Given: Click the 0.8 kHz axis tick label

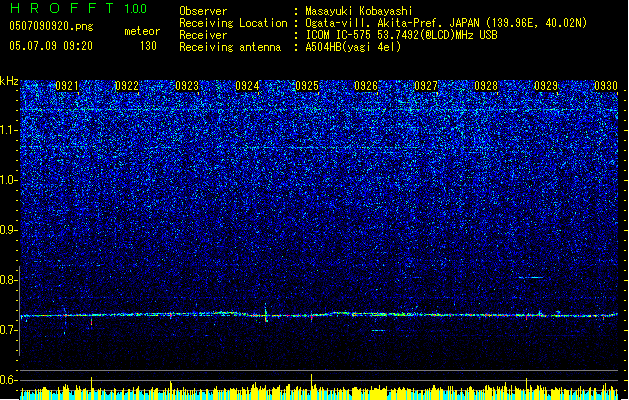Looking at the screenshot, I should click(x=9, y=280).
